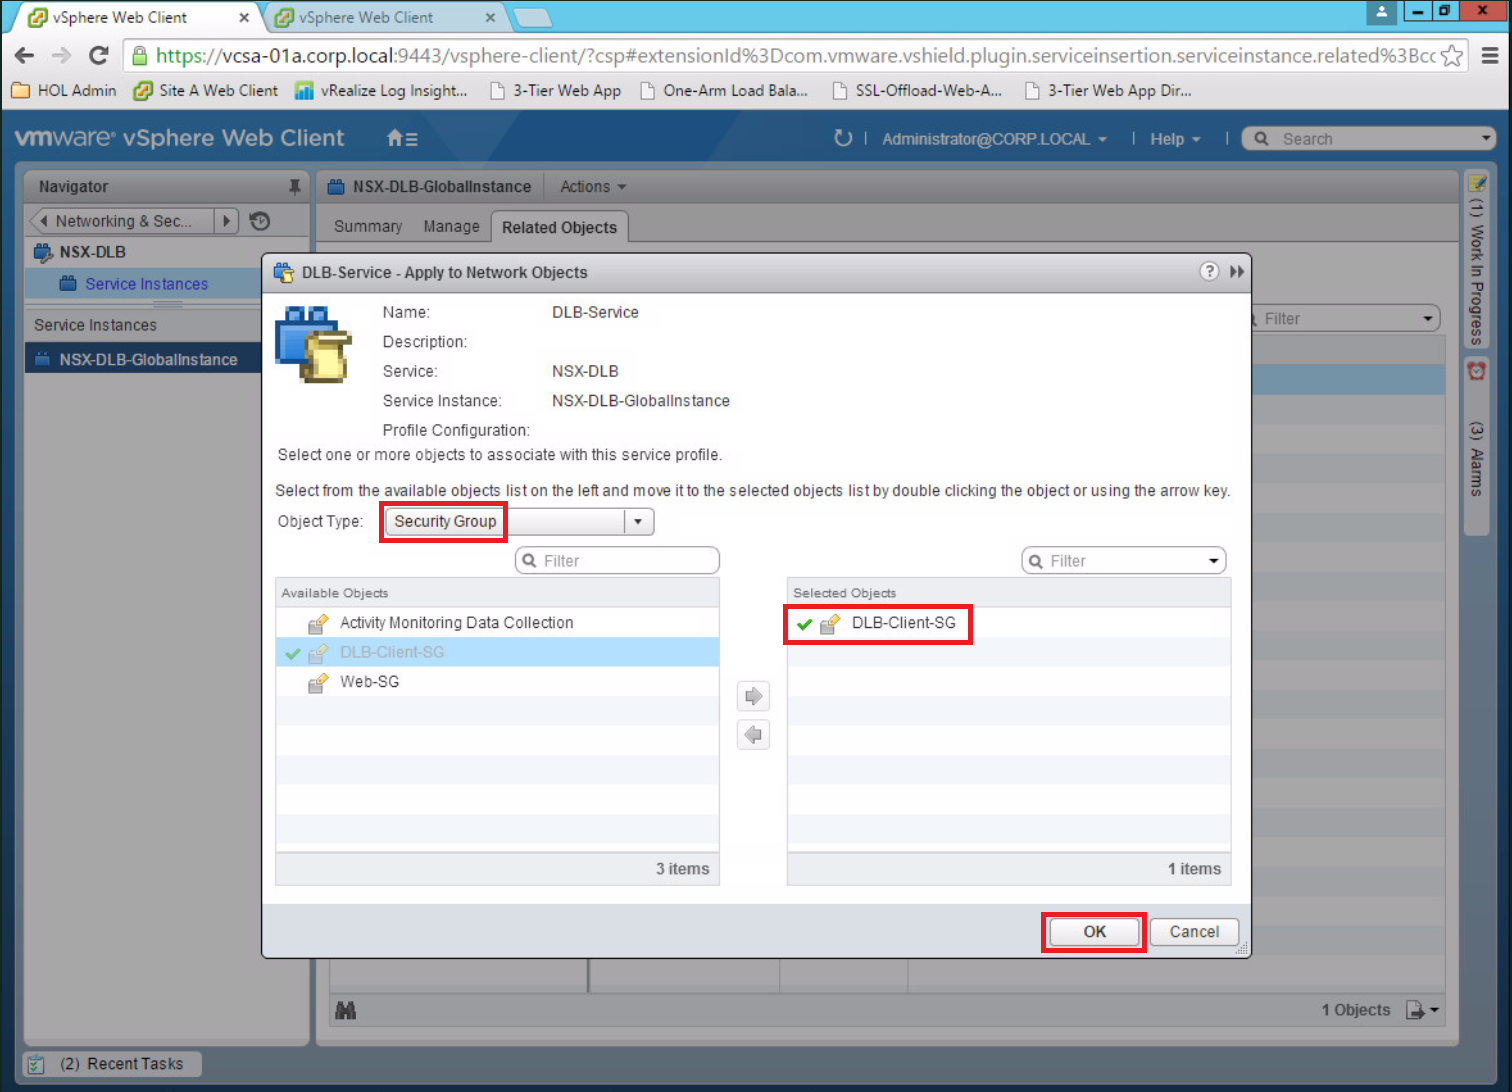Click the Chrome user profile icon

click(1381, 12)
